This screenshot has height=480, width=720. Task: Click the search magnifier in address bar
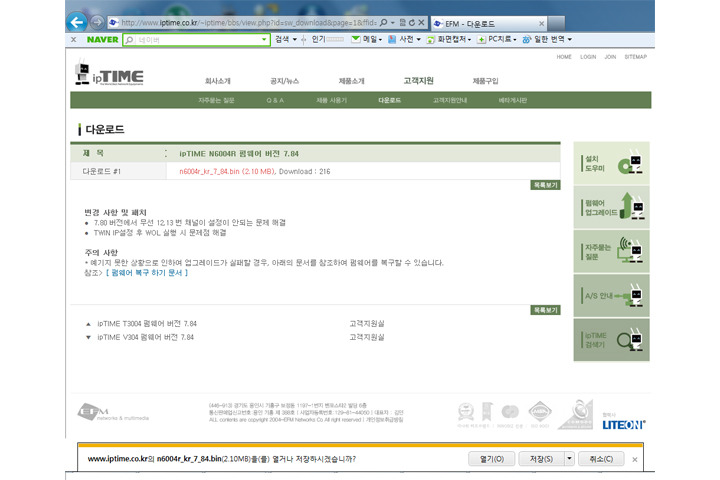pos(383,23)
